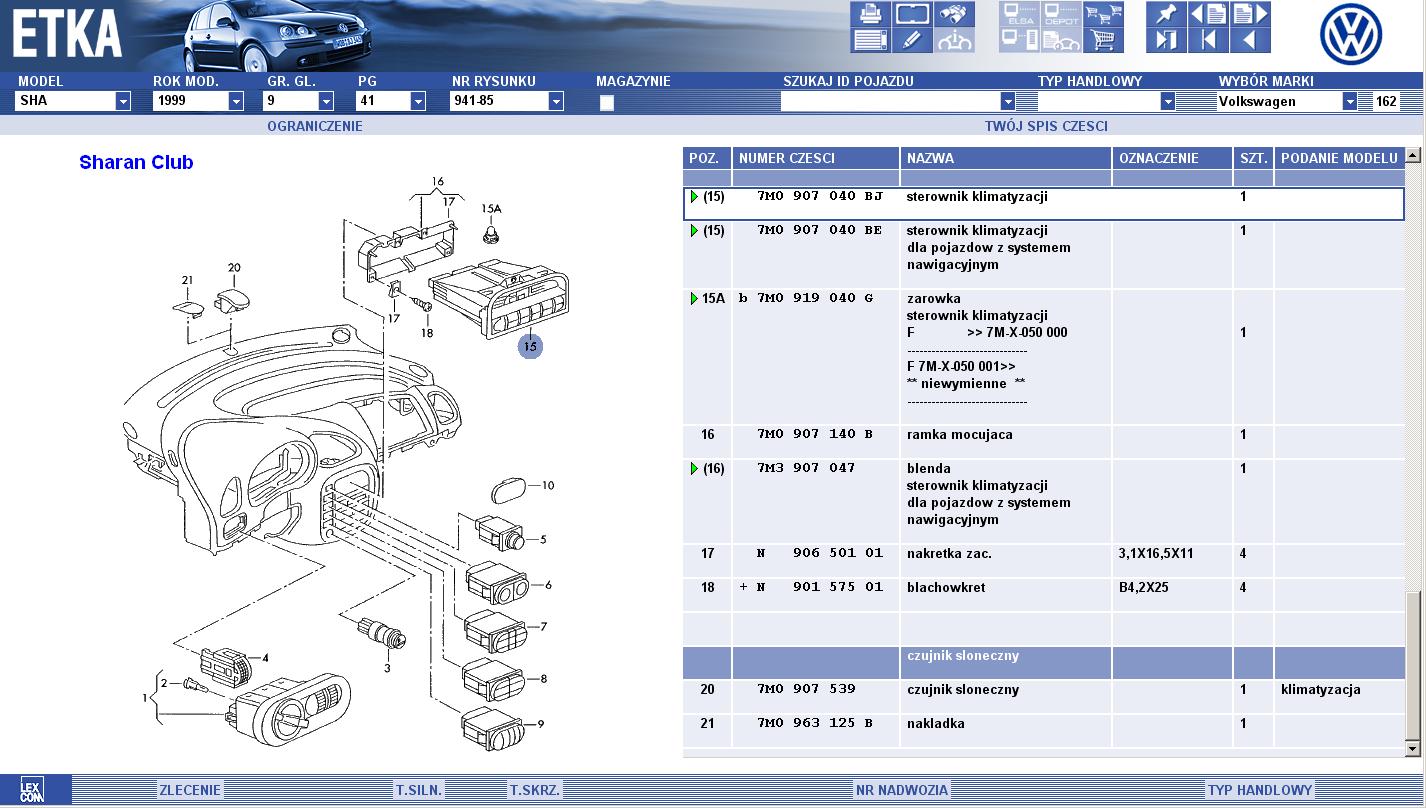Expand the SZUKAJ ID POJAZDU dropdown

(1008, 101)
